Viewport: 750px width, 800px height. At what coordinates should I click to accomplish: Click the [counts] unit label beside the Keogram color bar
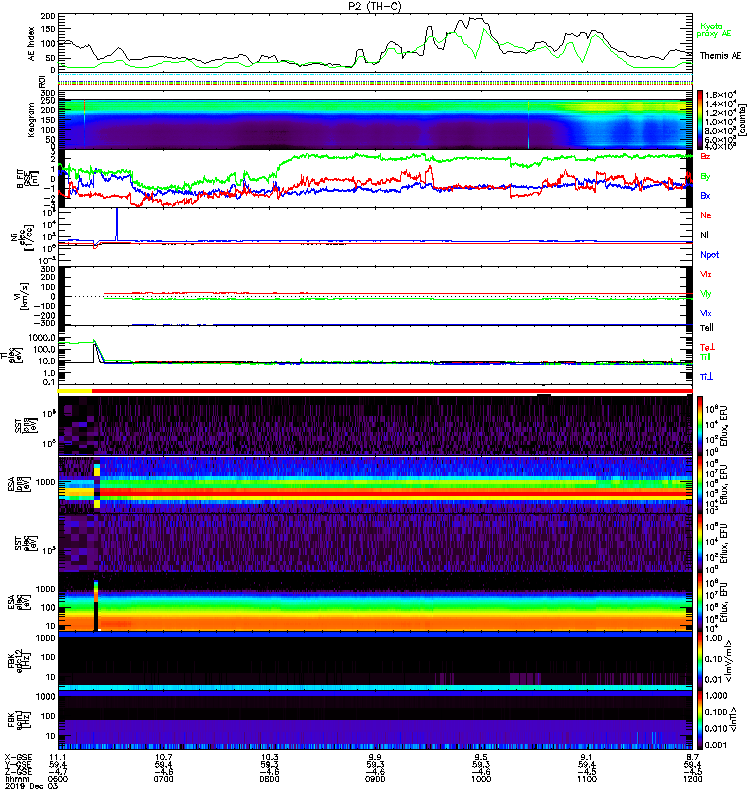point(742,120)
